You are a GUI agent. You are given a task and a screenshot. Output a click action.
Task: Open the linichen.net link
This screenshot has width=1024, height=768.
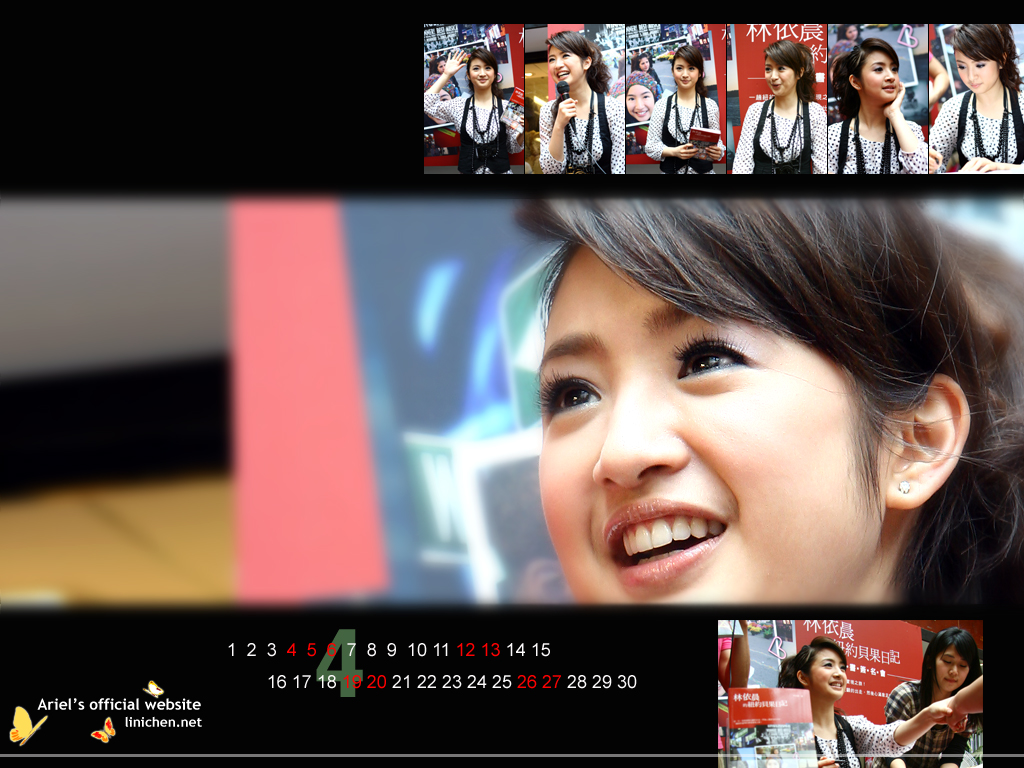pos(163,722)
